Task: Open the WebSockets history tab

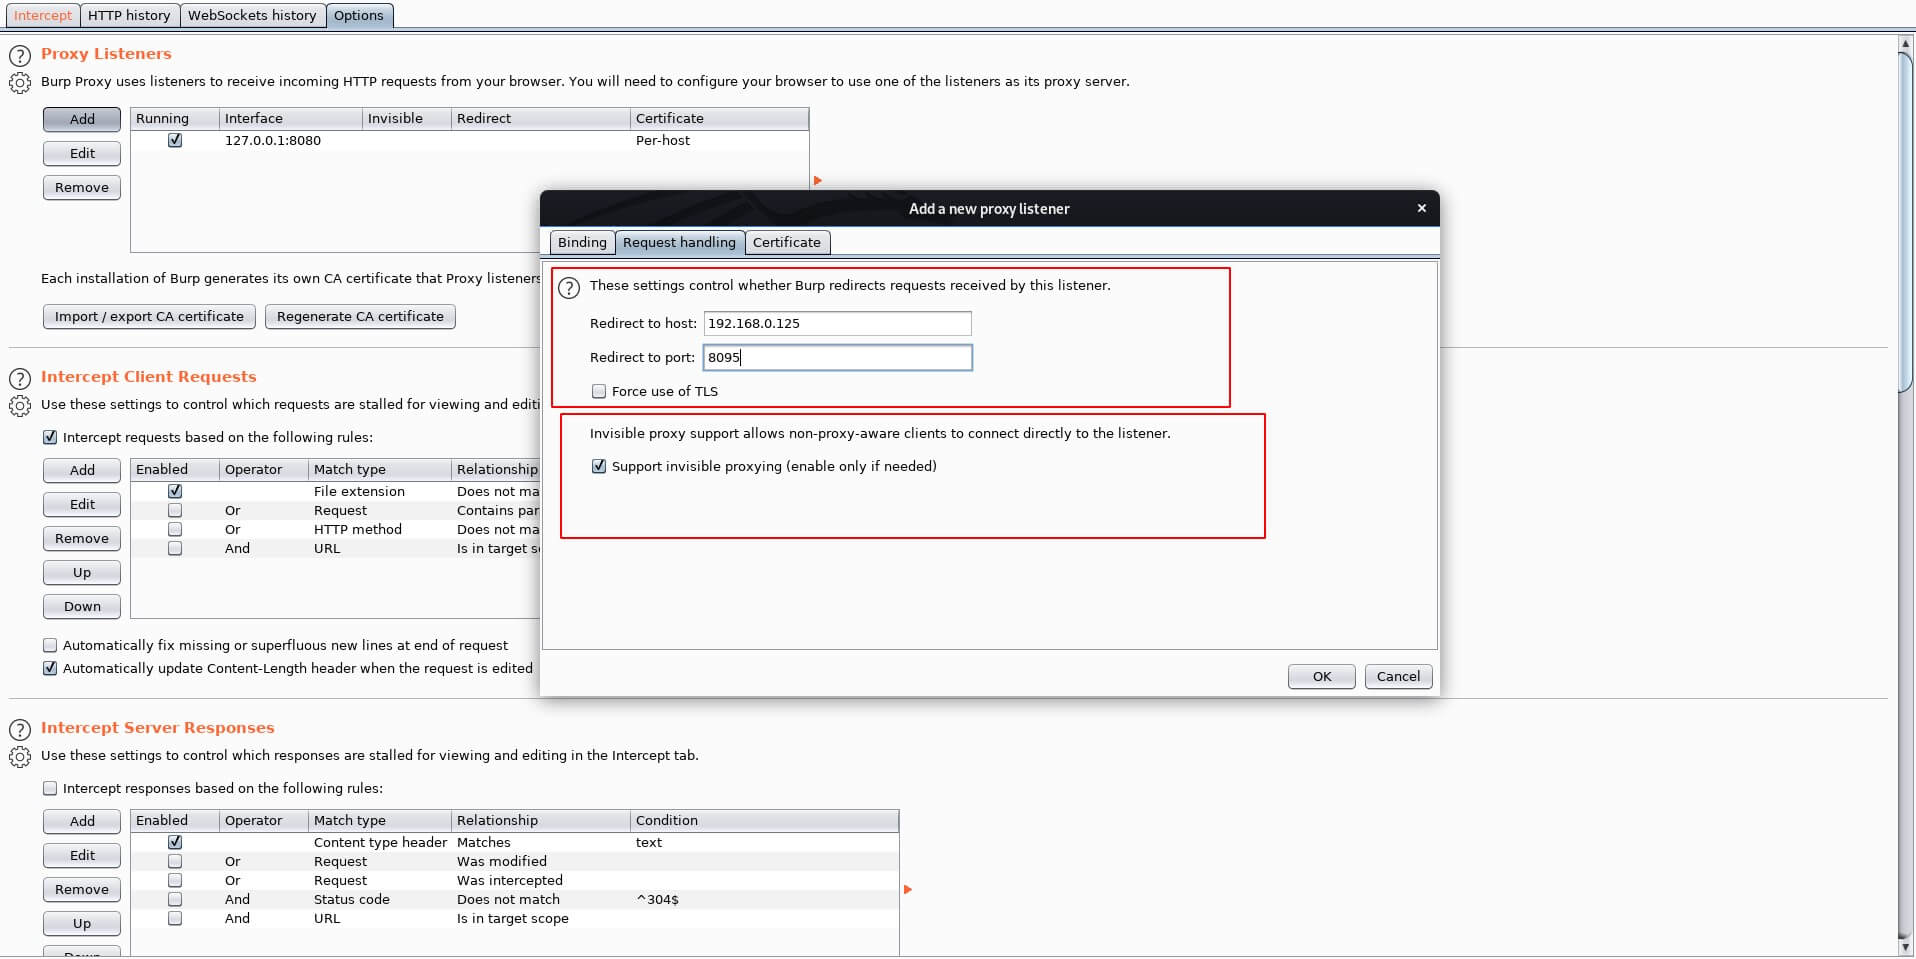Action: [252, 15]
